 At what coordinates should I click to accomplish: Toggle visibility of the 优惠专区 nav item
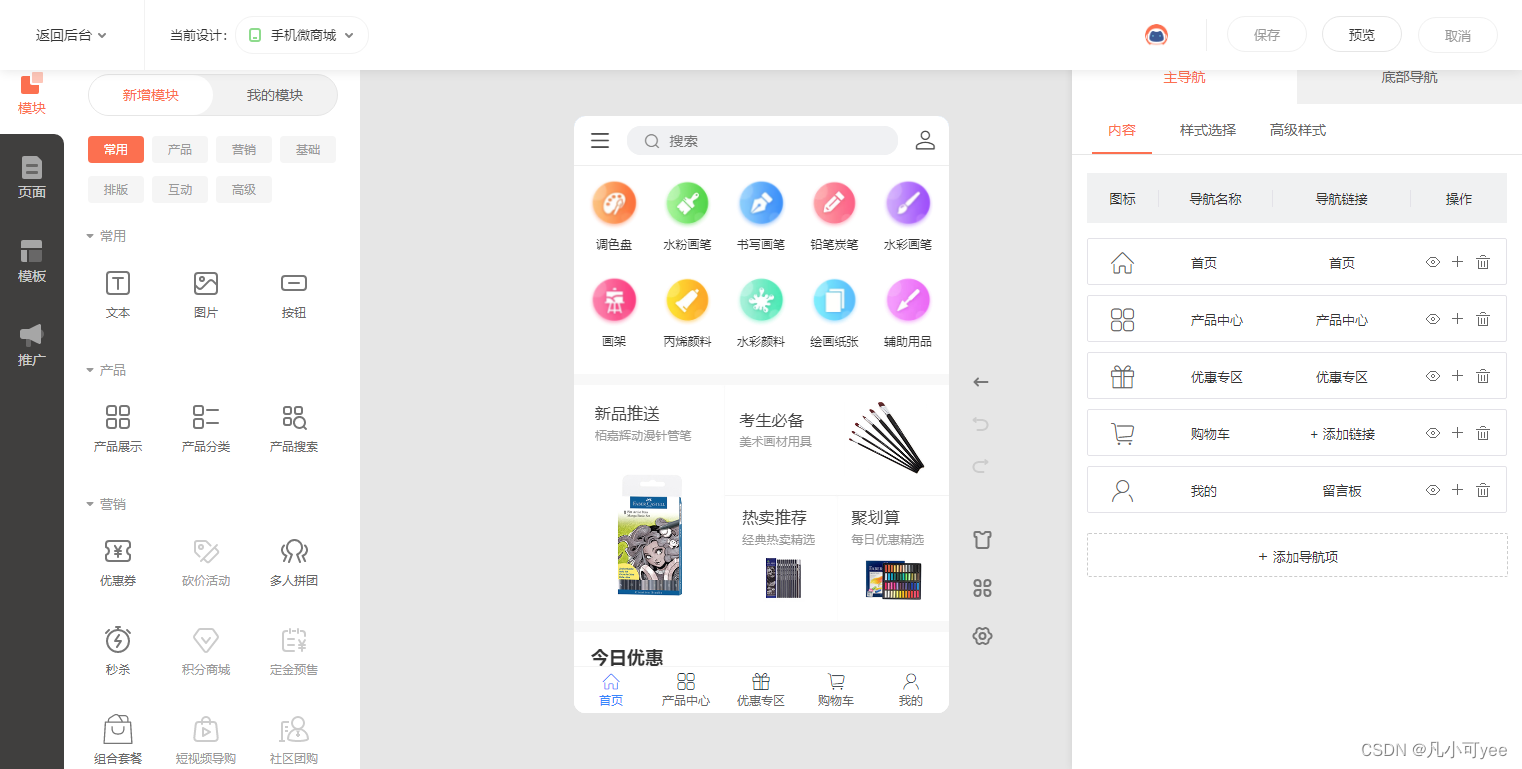tap(1433, 376)
